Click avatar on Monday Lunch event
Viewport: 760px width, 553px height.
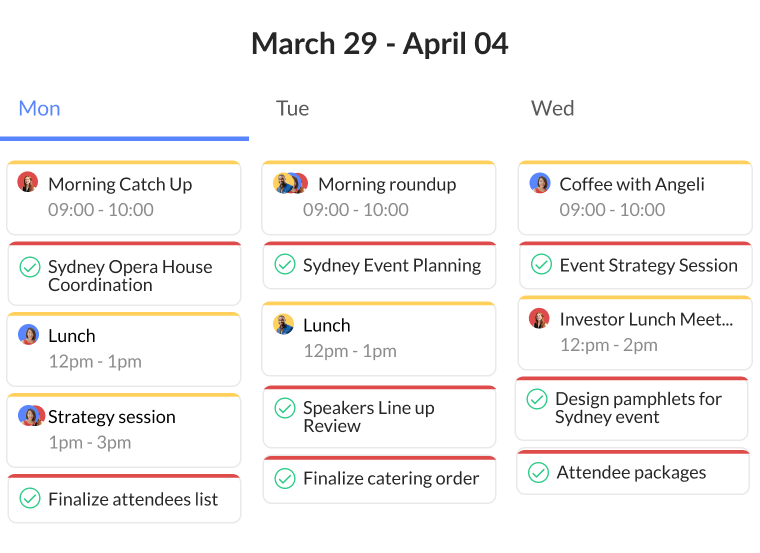point(29,334)
